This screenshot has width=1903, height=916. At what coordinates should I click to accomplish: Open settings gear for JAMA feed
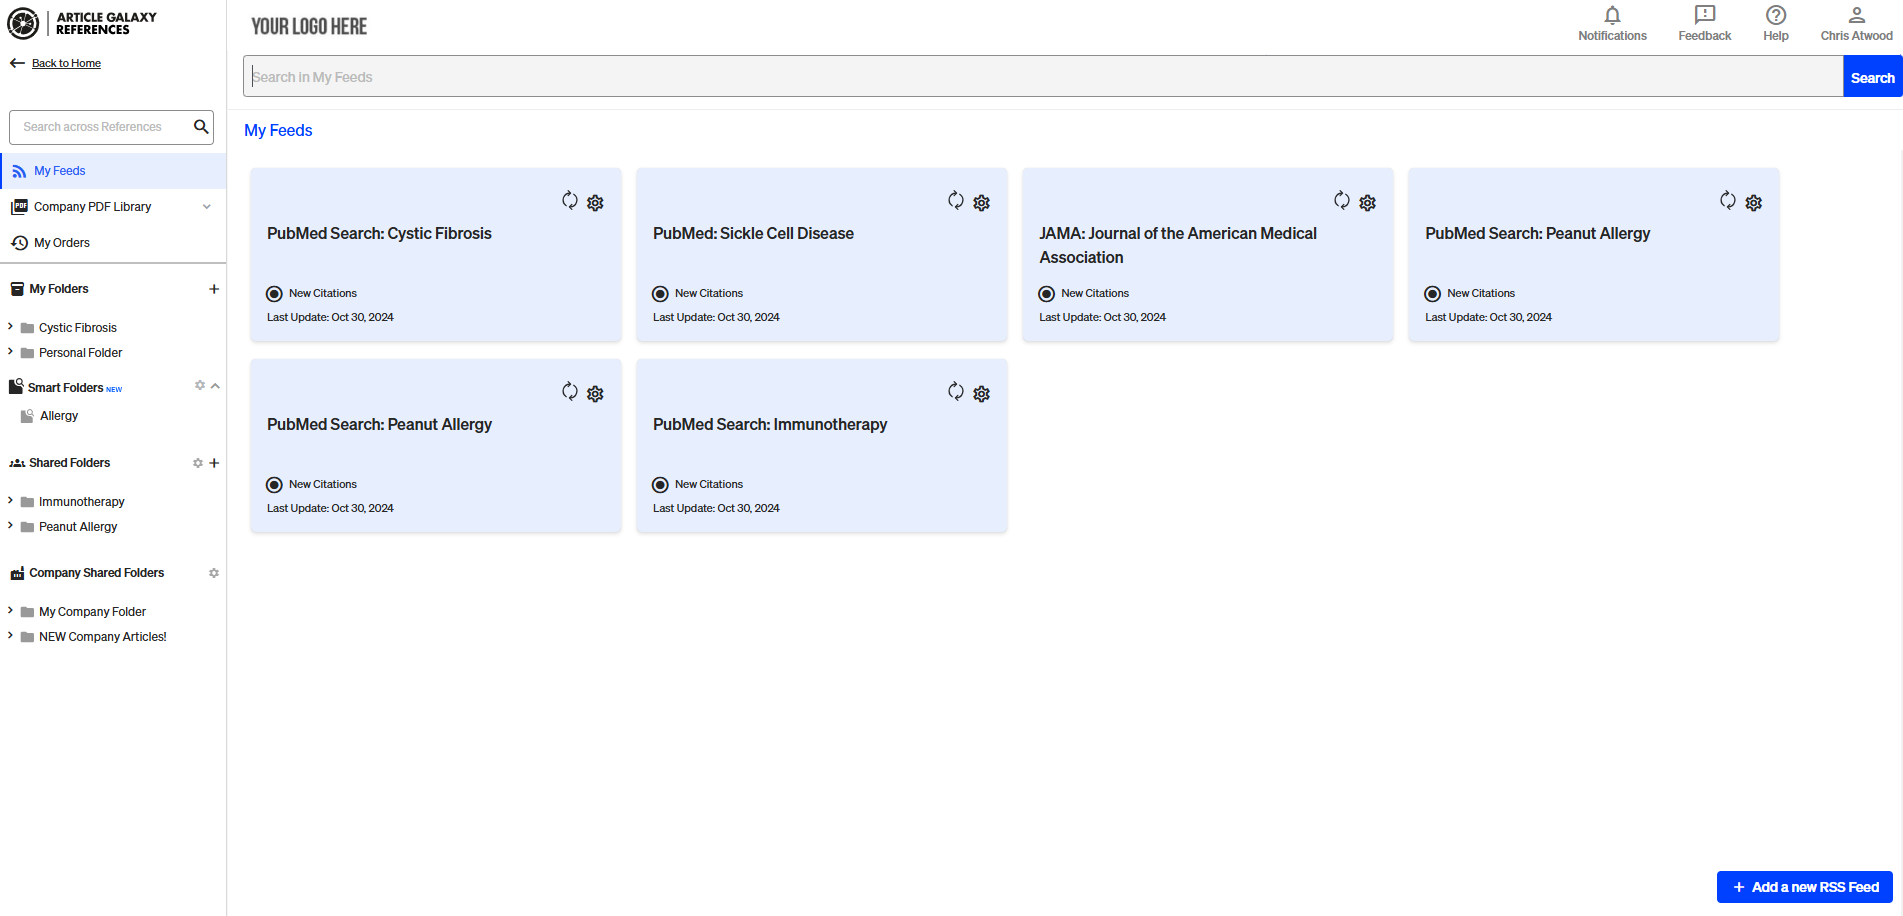tap(1368, 203)
